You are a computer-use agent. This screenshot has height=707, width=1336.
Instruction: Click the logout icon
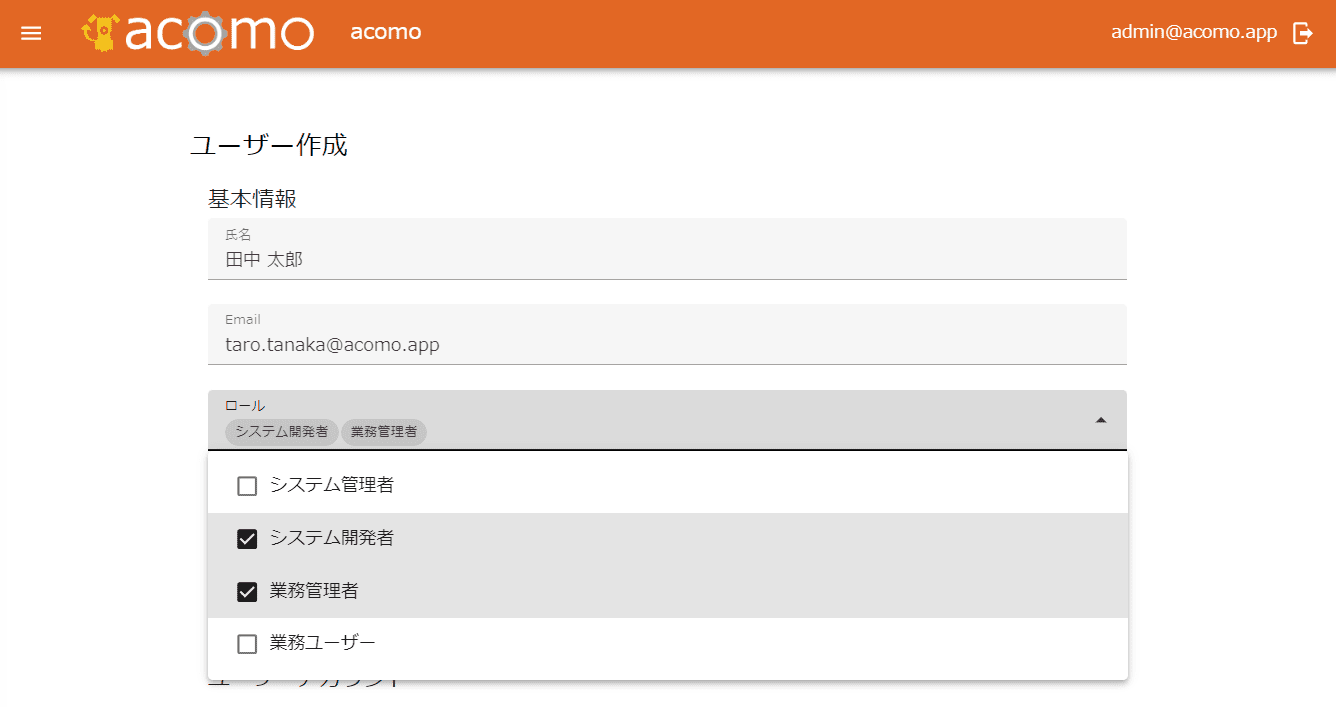1303,33
